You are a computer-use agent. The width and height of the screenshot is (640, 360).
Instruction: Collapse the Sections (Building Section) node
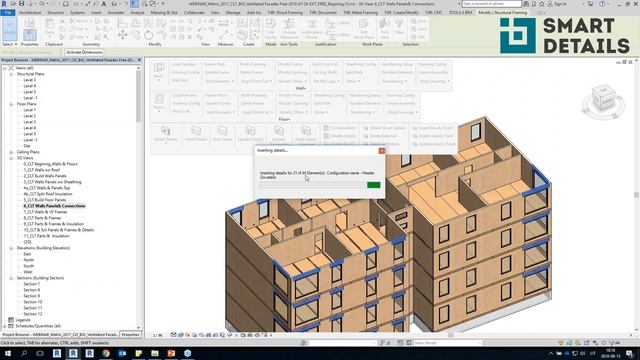click(11, 278)
